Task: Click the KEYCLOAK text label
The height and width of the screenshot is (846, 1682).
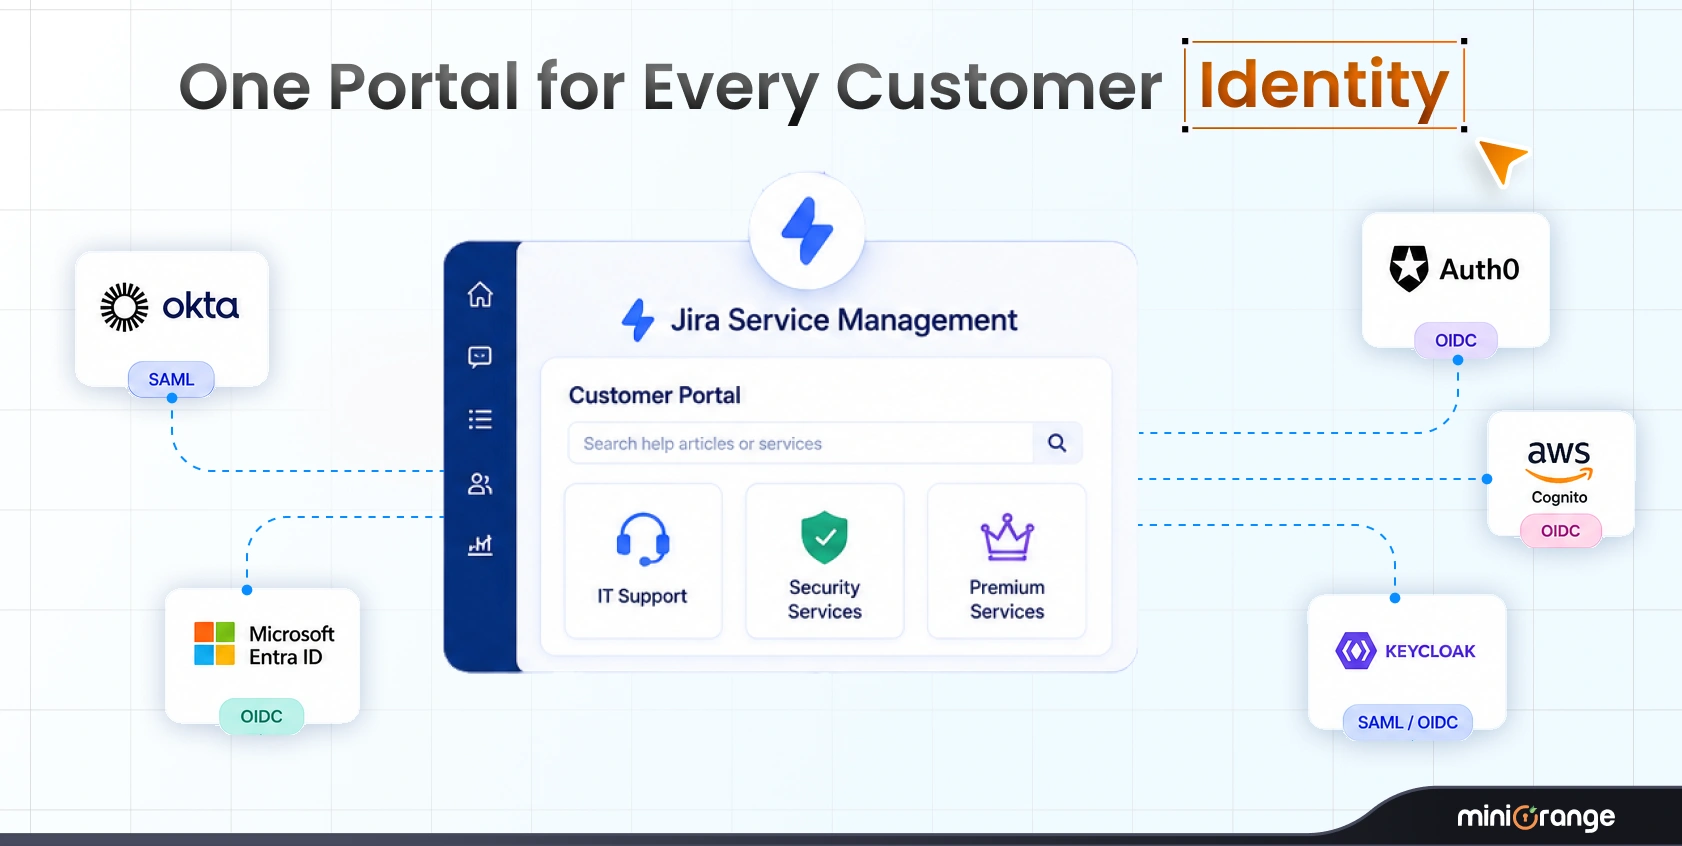Action: click(1430, 651)
